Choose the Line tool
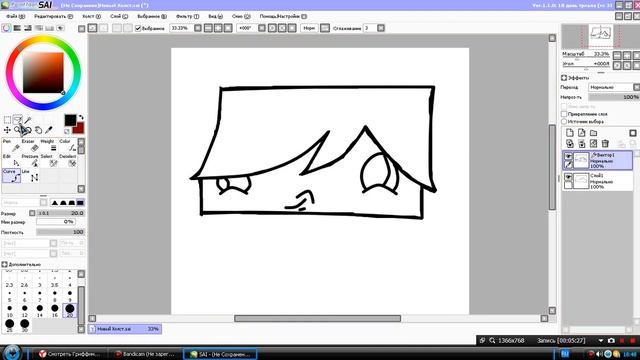This screenshot has width=640, height=360. [30, 176]
